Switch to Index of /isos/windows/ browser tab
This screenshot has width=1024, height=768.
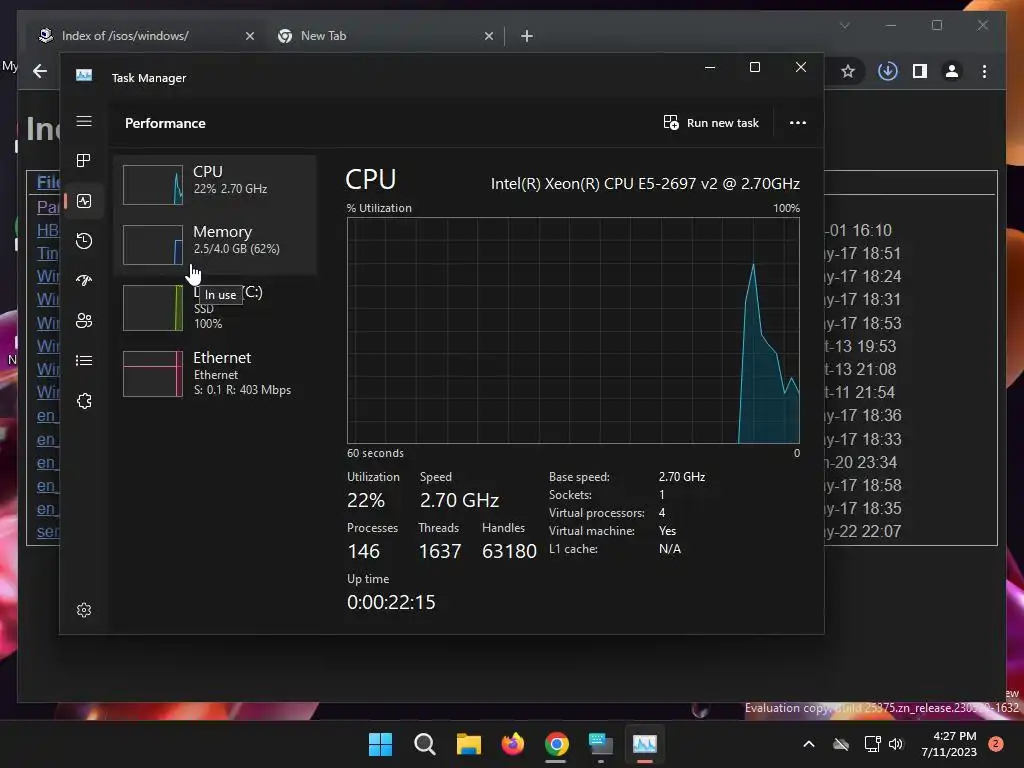pyautogui.click(x=146, y=36)
